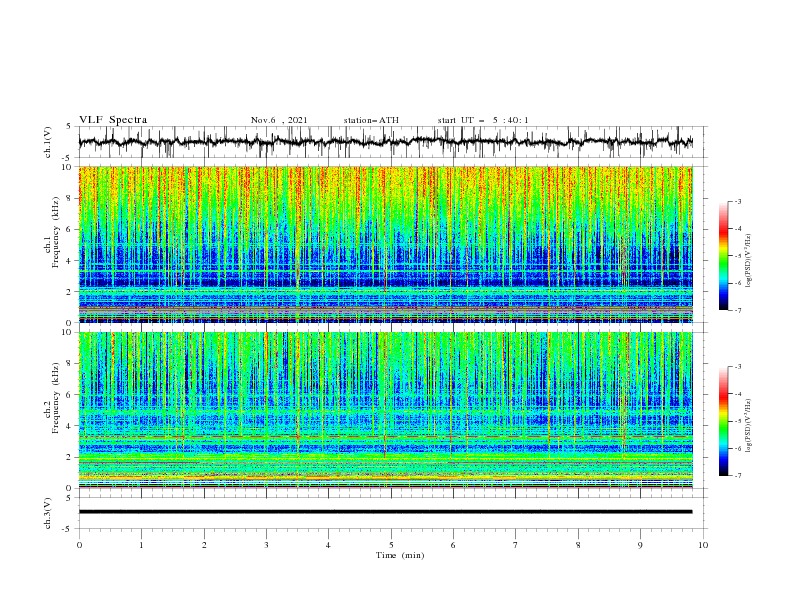Click the date 'Nov.6 , 2021' text
792x612 pixels.
click(279, 120)
